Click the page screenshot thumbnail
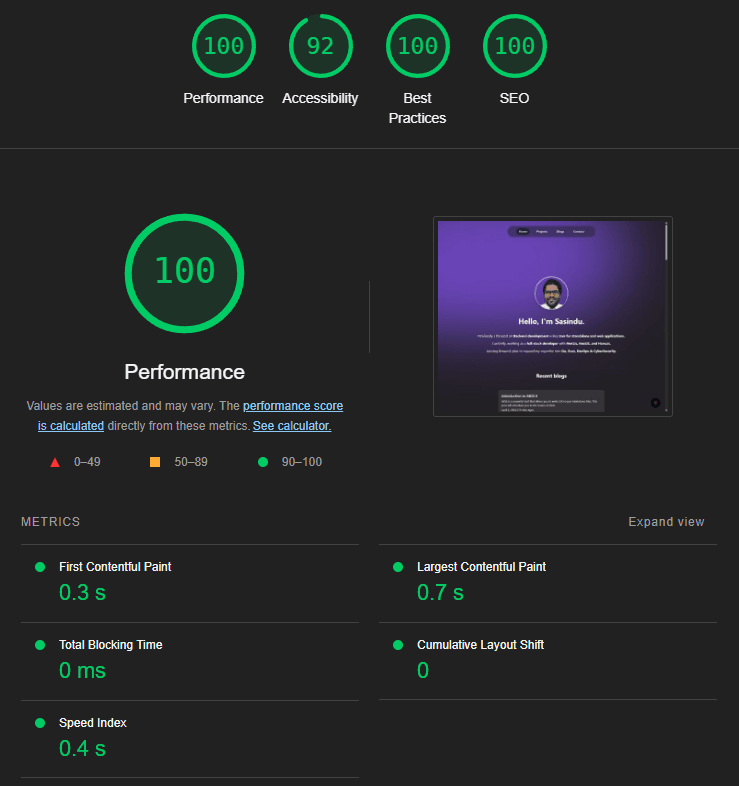 (552, 316)
